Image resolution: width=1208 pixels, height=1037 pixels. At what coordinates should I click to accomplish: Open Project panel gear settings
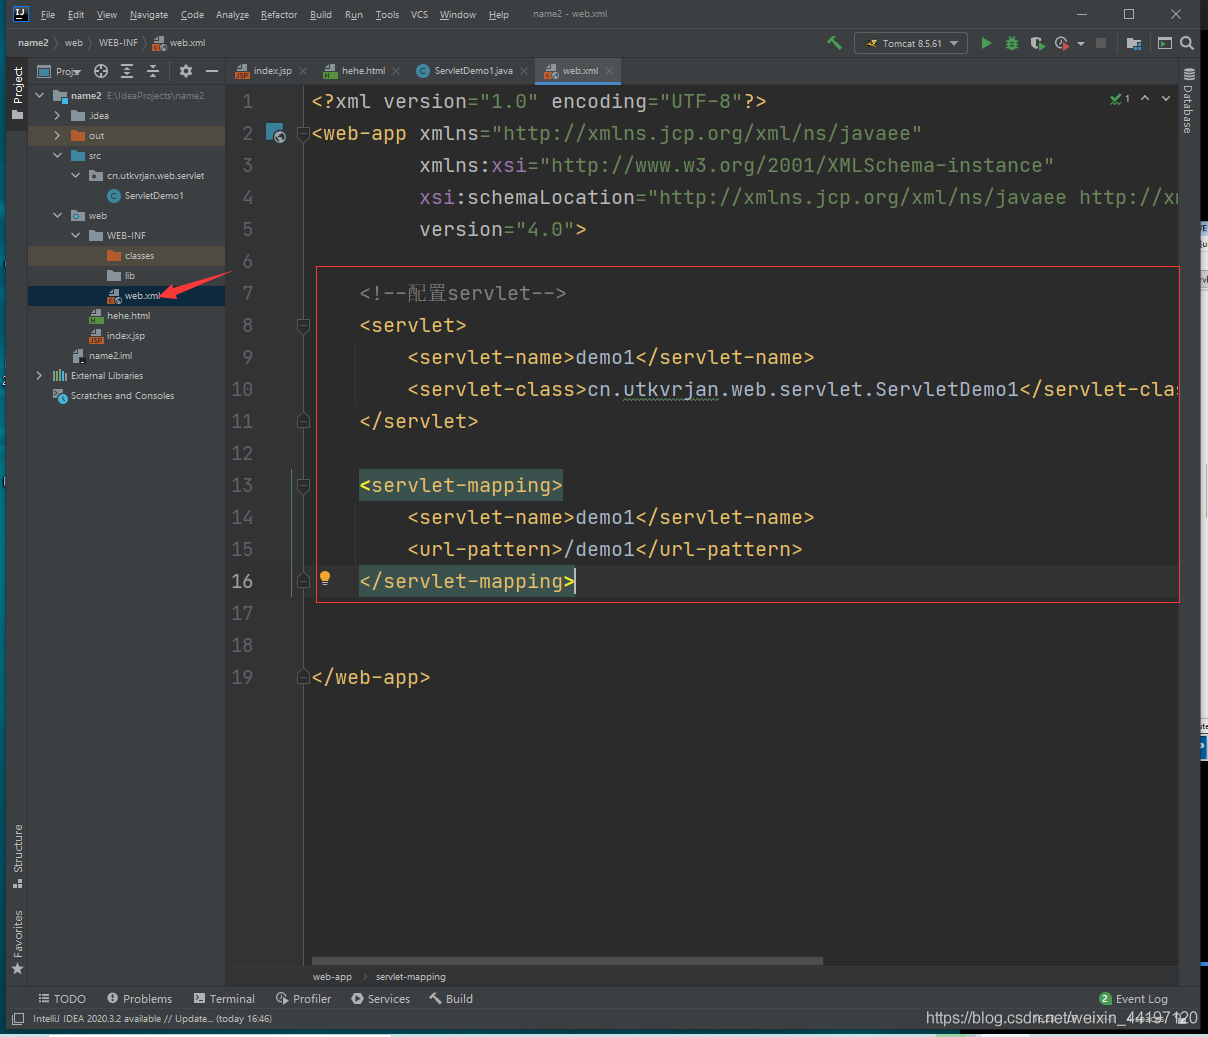[185, 71]
